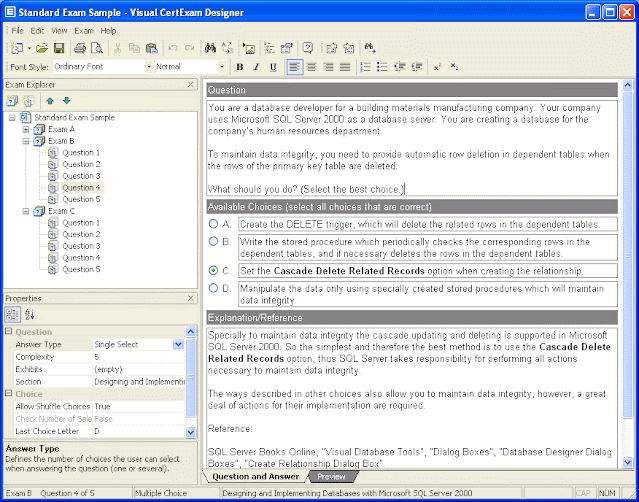Image resolution: width=639 pixels, height=502 pixels.
Task: Collapse Exam C tree node
Action: (x=26, y=211)
